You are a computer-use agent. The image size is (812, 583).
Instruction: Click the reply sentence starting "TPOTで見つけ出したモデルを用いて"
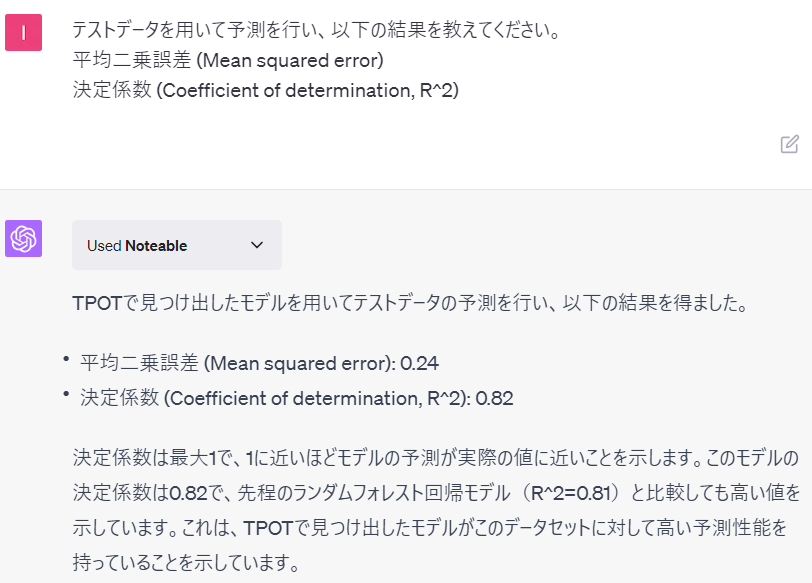click(x=410, y=303)
